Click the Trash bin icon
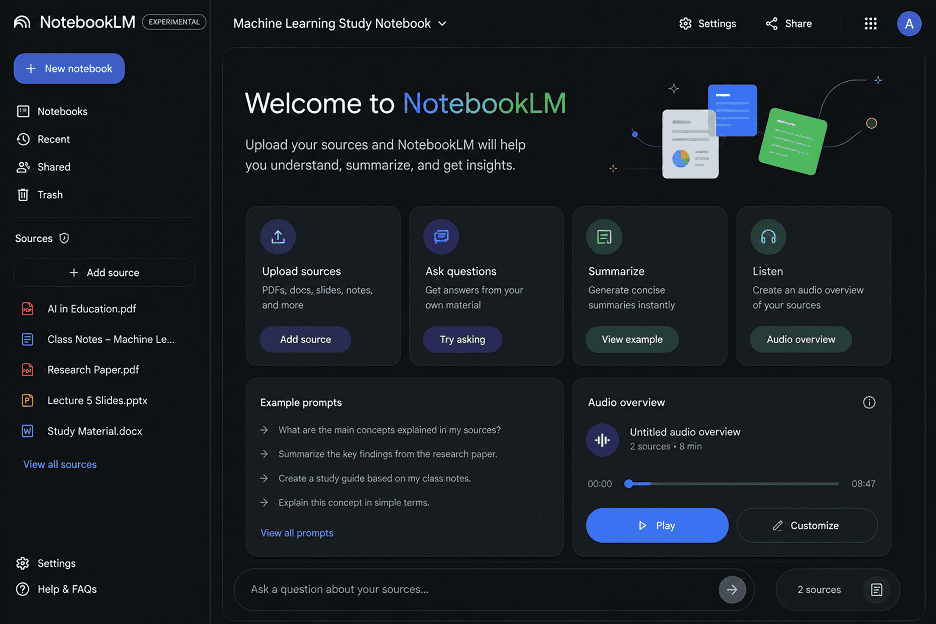This screenshot has height=624, width=936. click(23, 195)
